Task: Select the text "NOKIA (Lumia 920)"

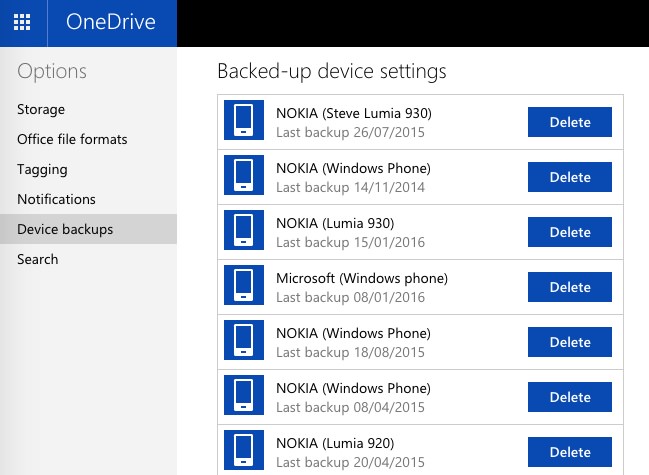Action: click(335, 444)
